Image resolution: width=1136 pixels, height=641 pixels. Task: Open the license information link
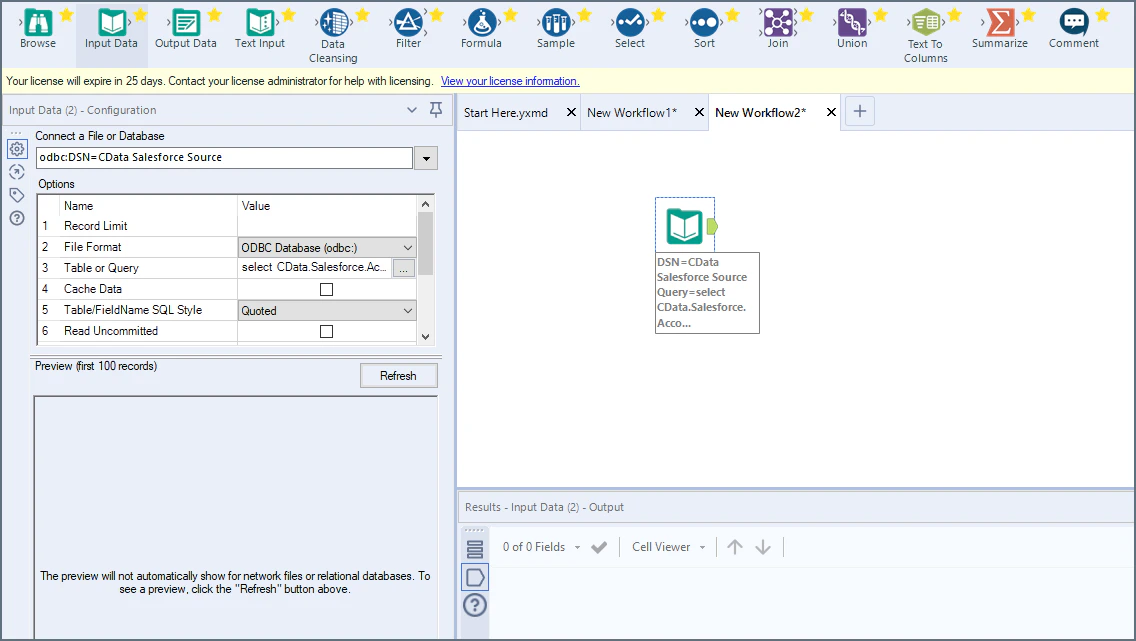[510, 81]
